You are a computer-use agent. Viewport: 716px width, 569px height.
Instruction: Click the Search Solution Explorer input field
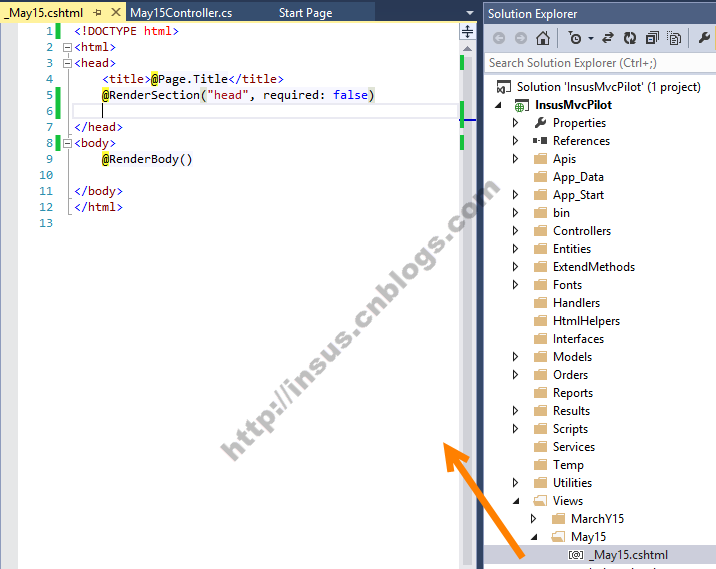600,63
